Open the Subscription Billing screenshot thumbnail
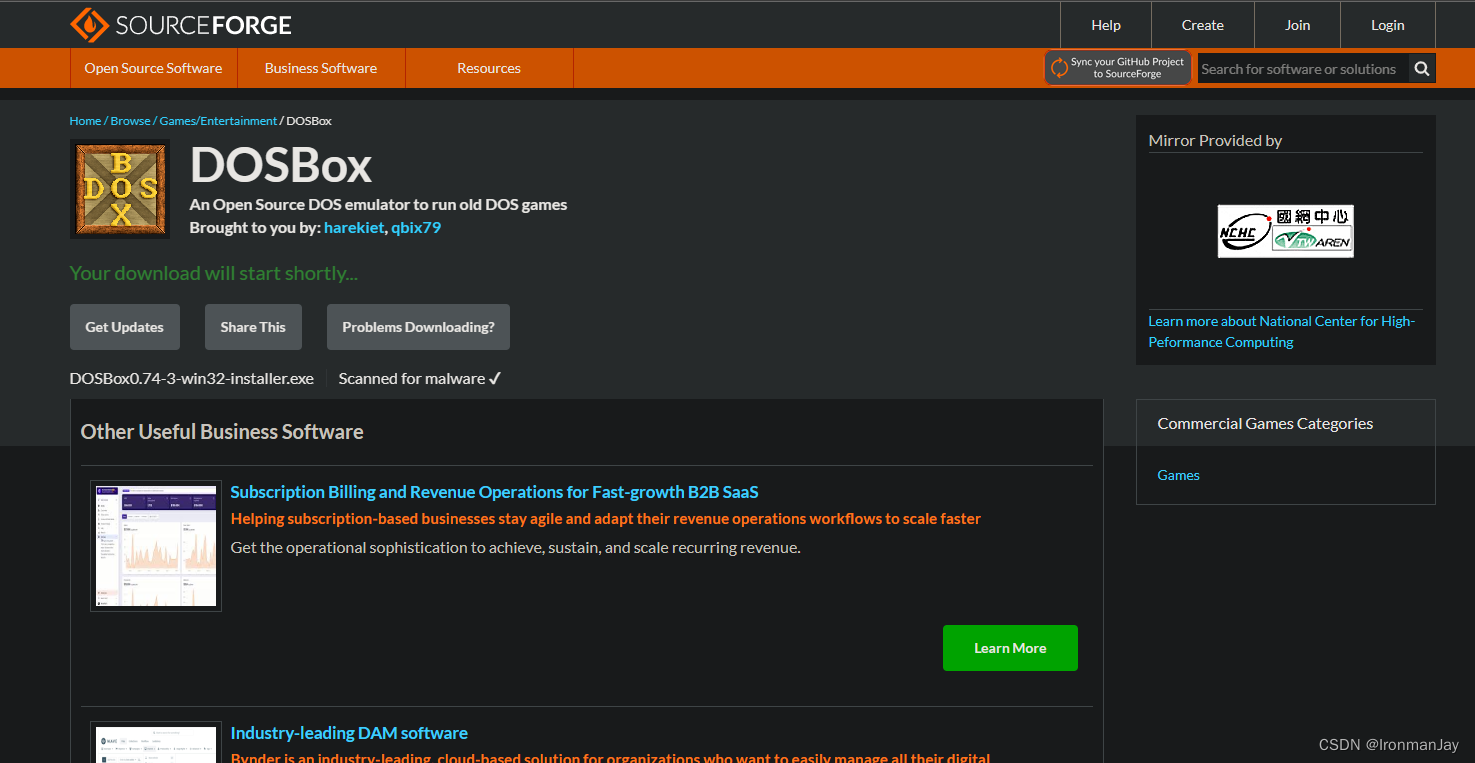This screenshot has height=763, width=1475. coord(156,546)
